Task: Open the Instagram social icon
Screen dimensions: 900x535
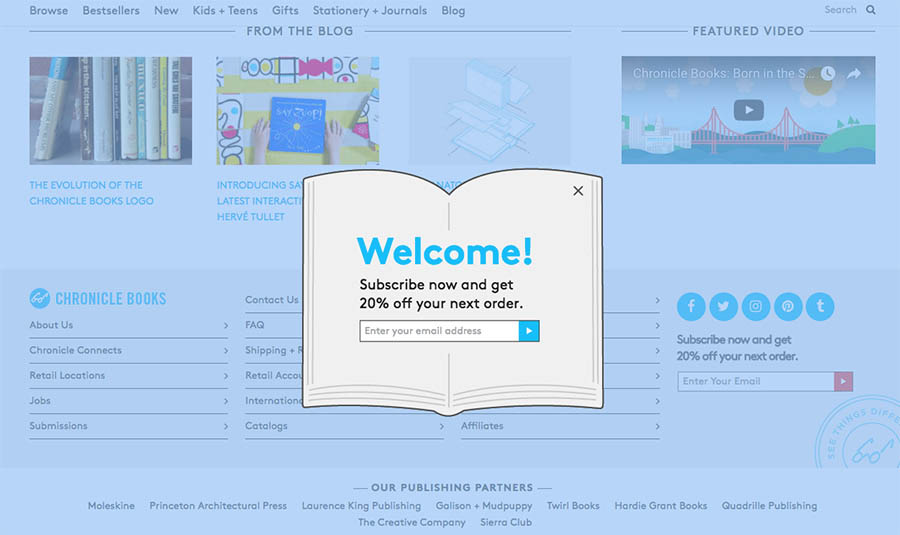Action: (x=755, y=307)
